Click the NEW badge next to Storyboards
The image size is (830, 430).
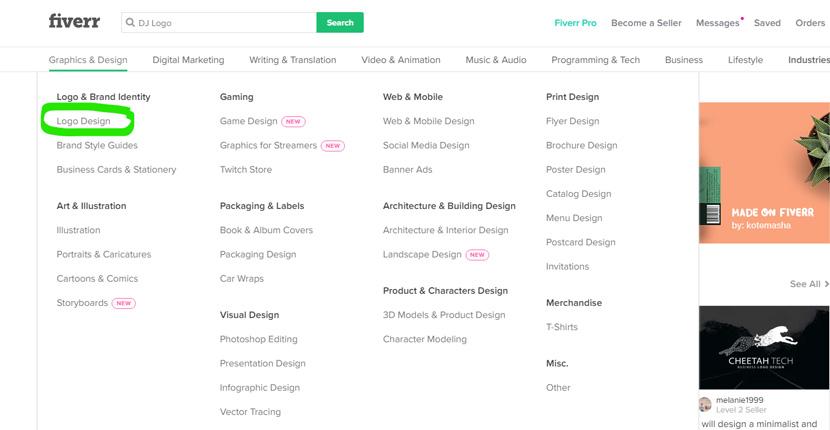pyautogui.click(x=123, y=303)
